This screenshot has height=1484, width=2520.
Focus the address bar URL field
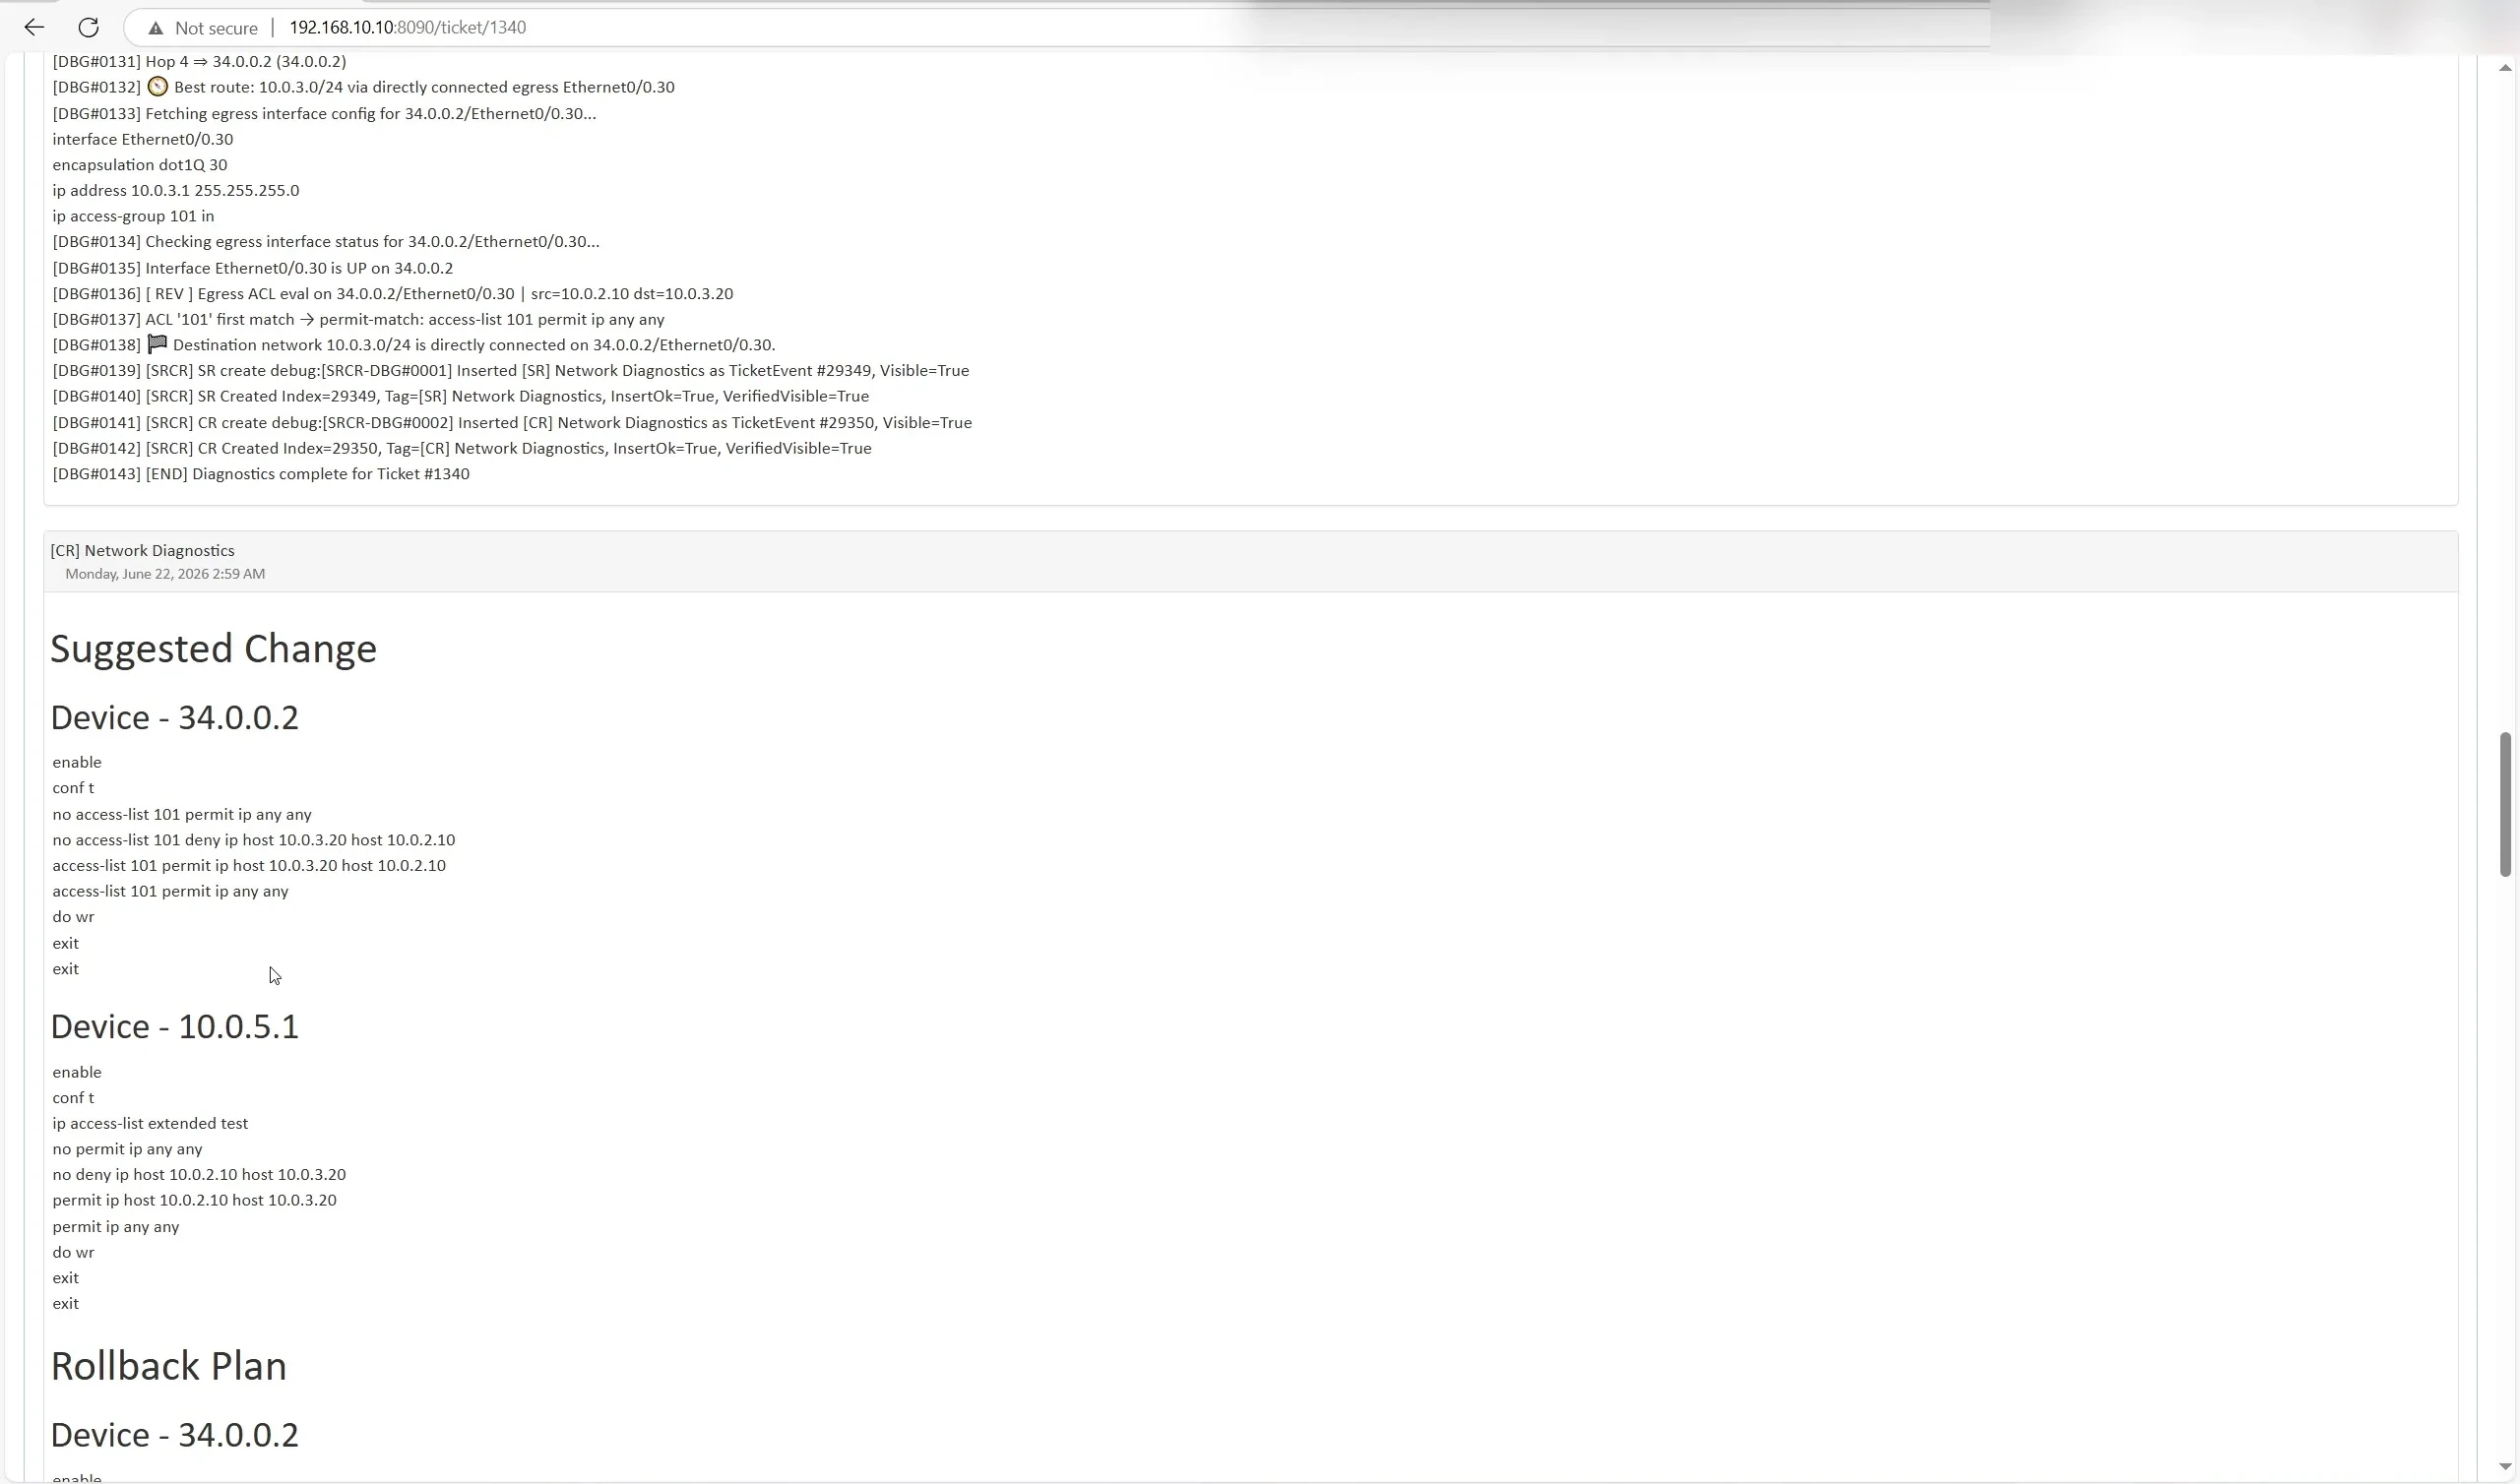click(407, 27)
